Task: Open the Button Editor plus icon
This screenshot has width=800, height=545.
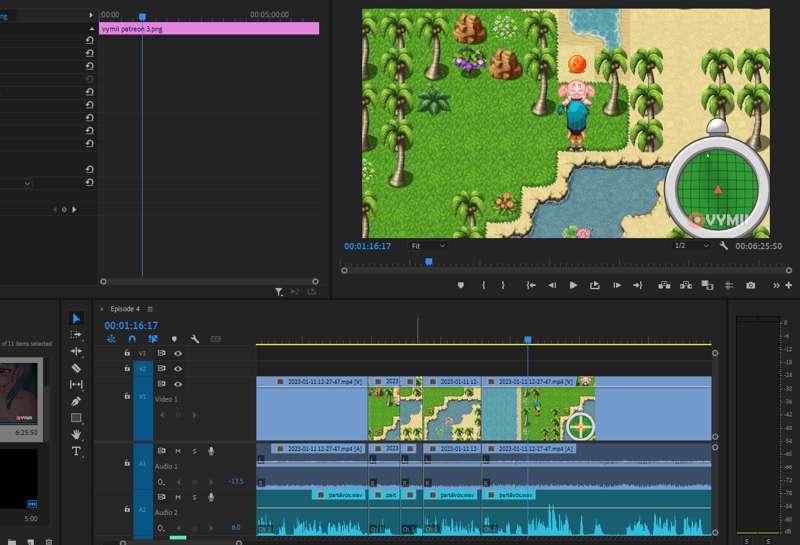Action: 789,285
